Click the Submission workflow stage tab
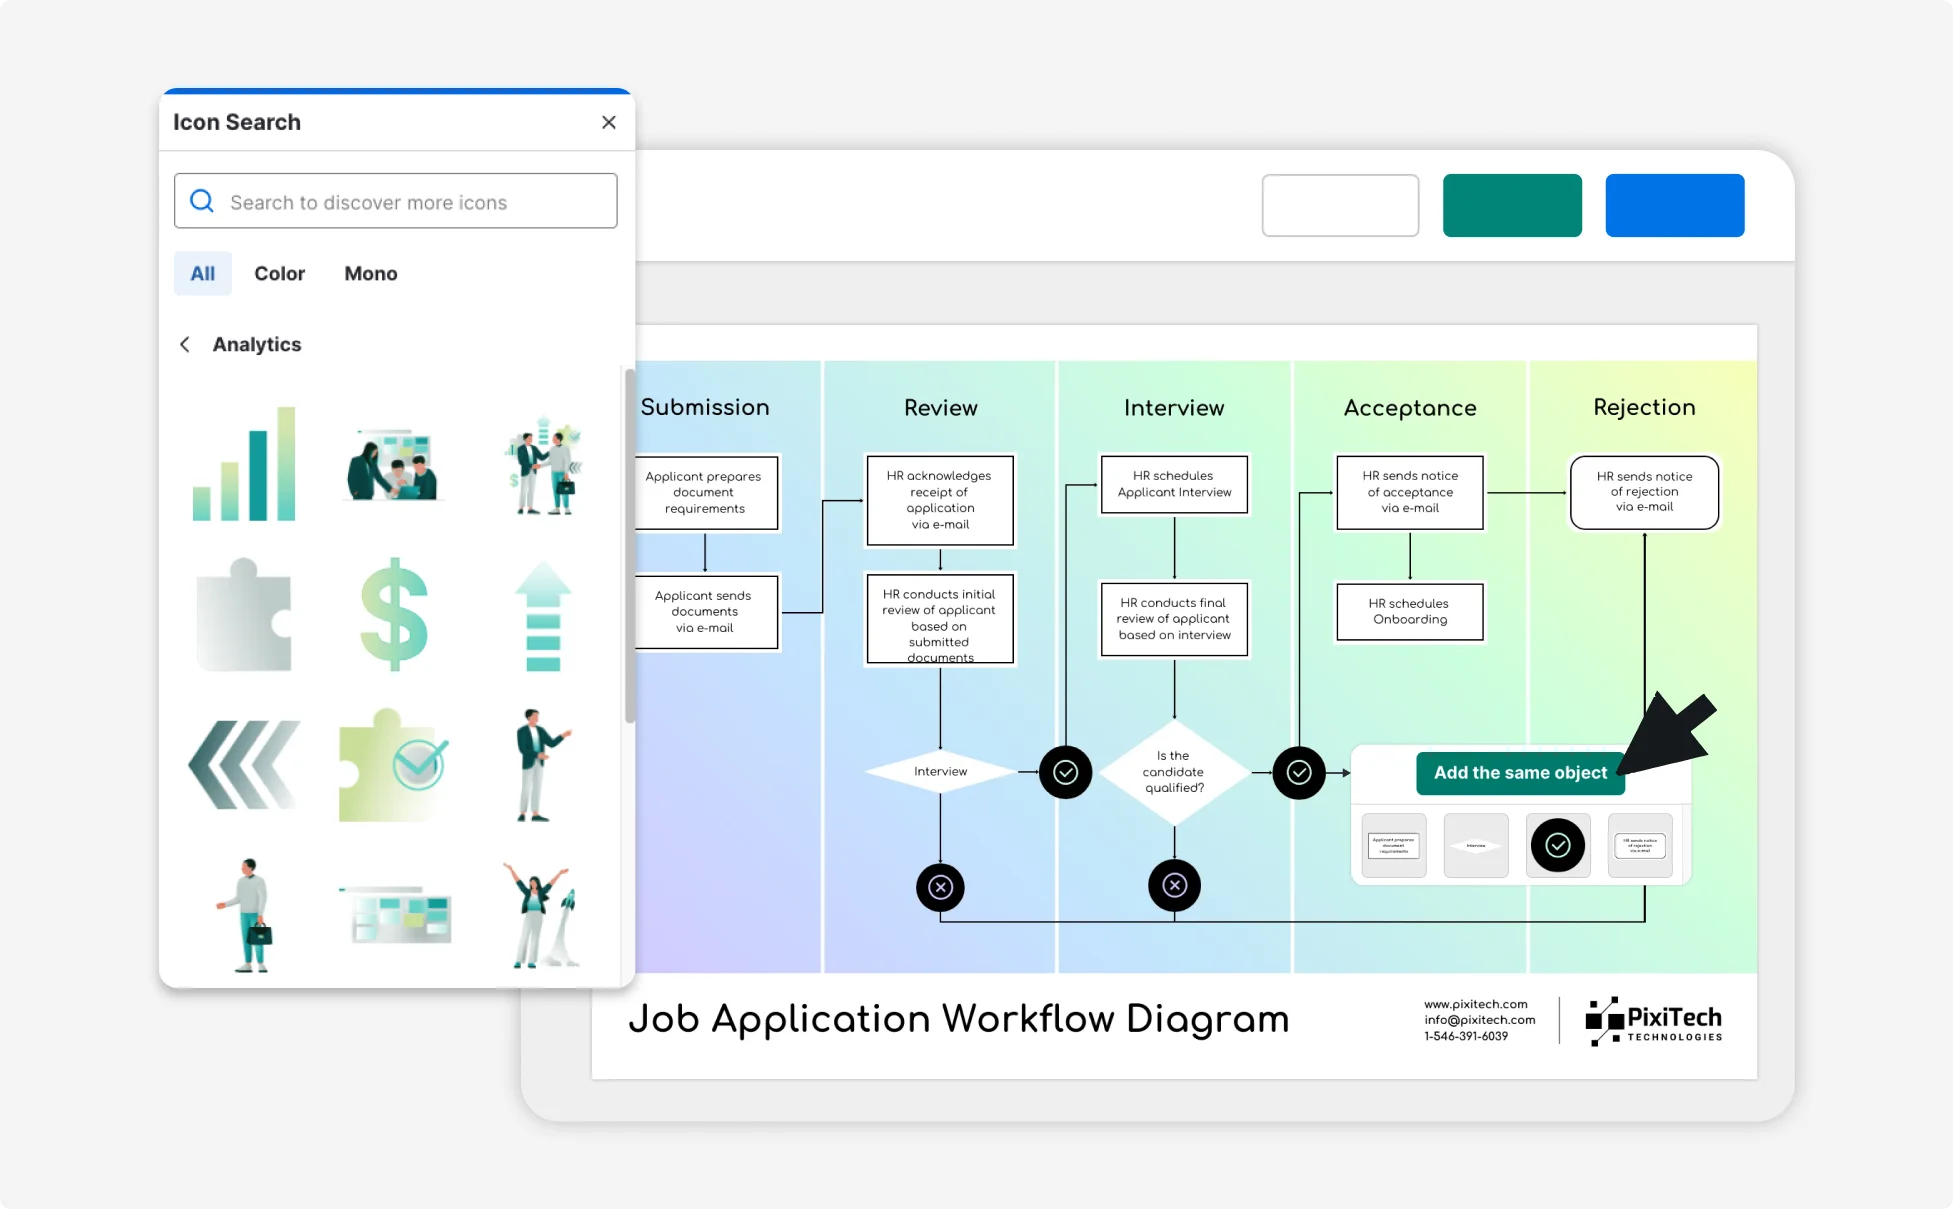Image resolution: width=1953 pixels, height=1209 pixels. tap(704, 406)
